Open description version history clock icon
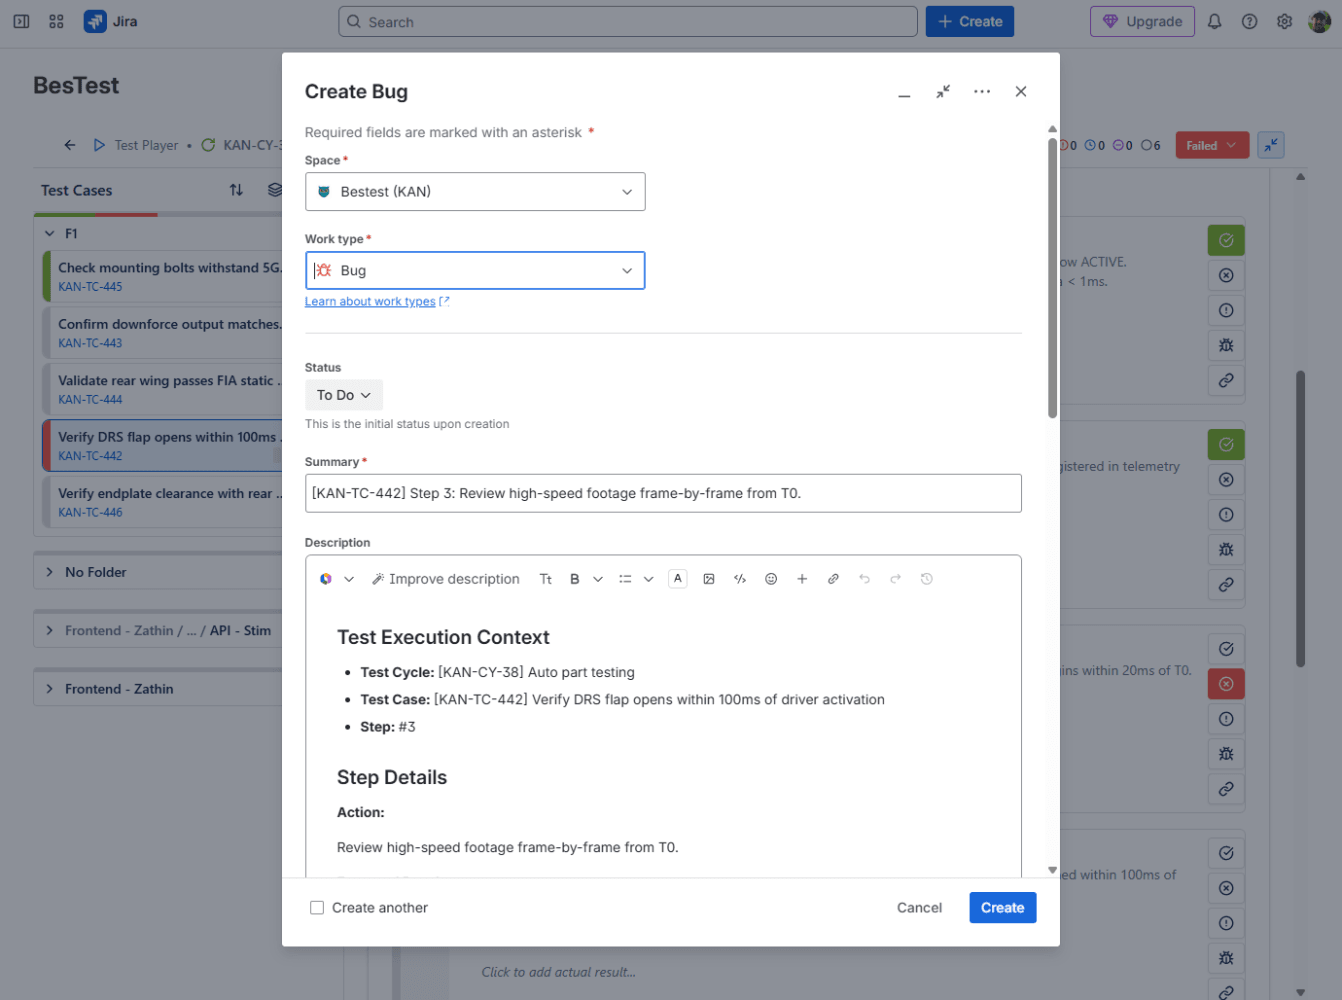This screenshot has width=1342, height=1000. pyautogui.click(x=927, y=579)
